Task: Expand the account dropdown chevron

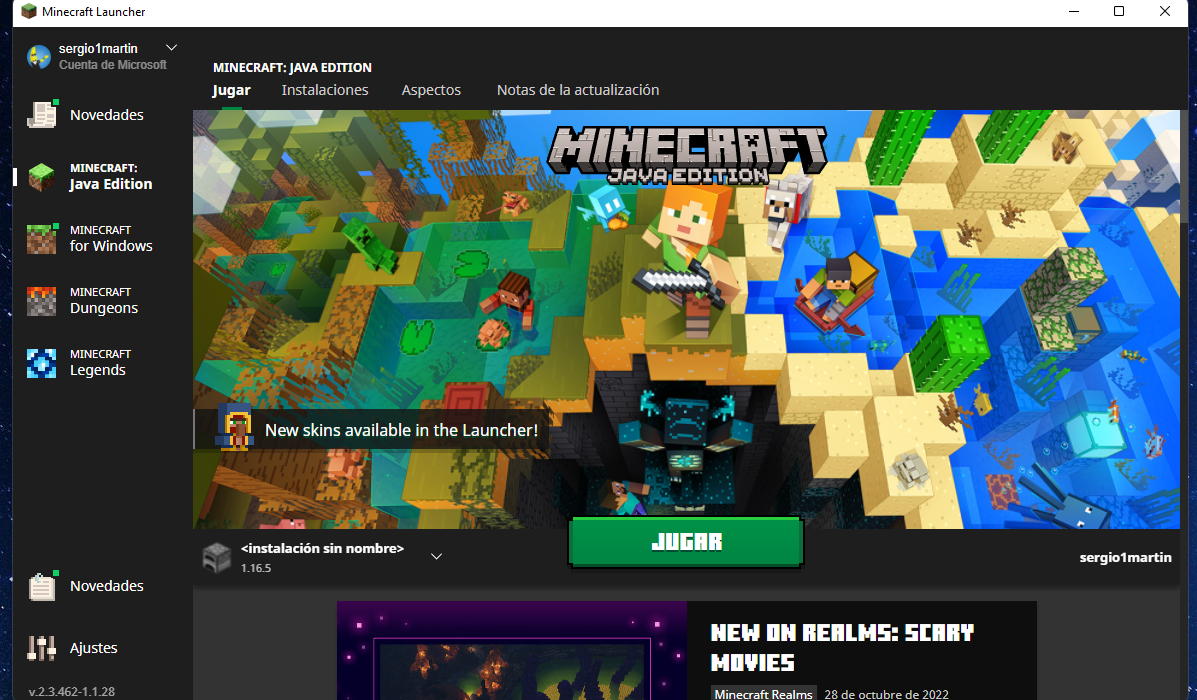Action: (172, 47)
